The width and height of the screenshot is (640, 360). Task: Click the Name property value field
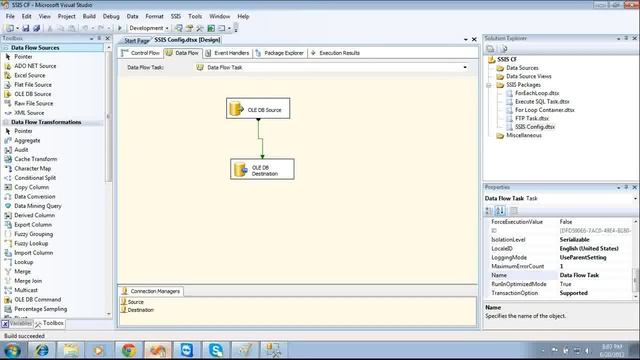tap(595, 275)
